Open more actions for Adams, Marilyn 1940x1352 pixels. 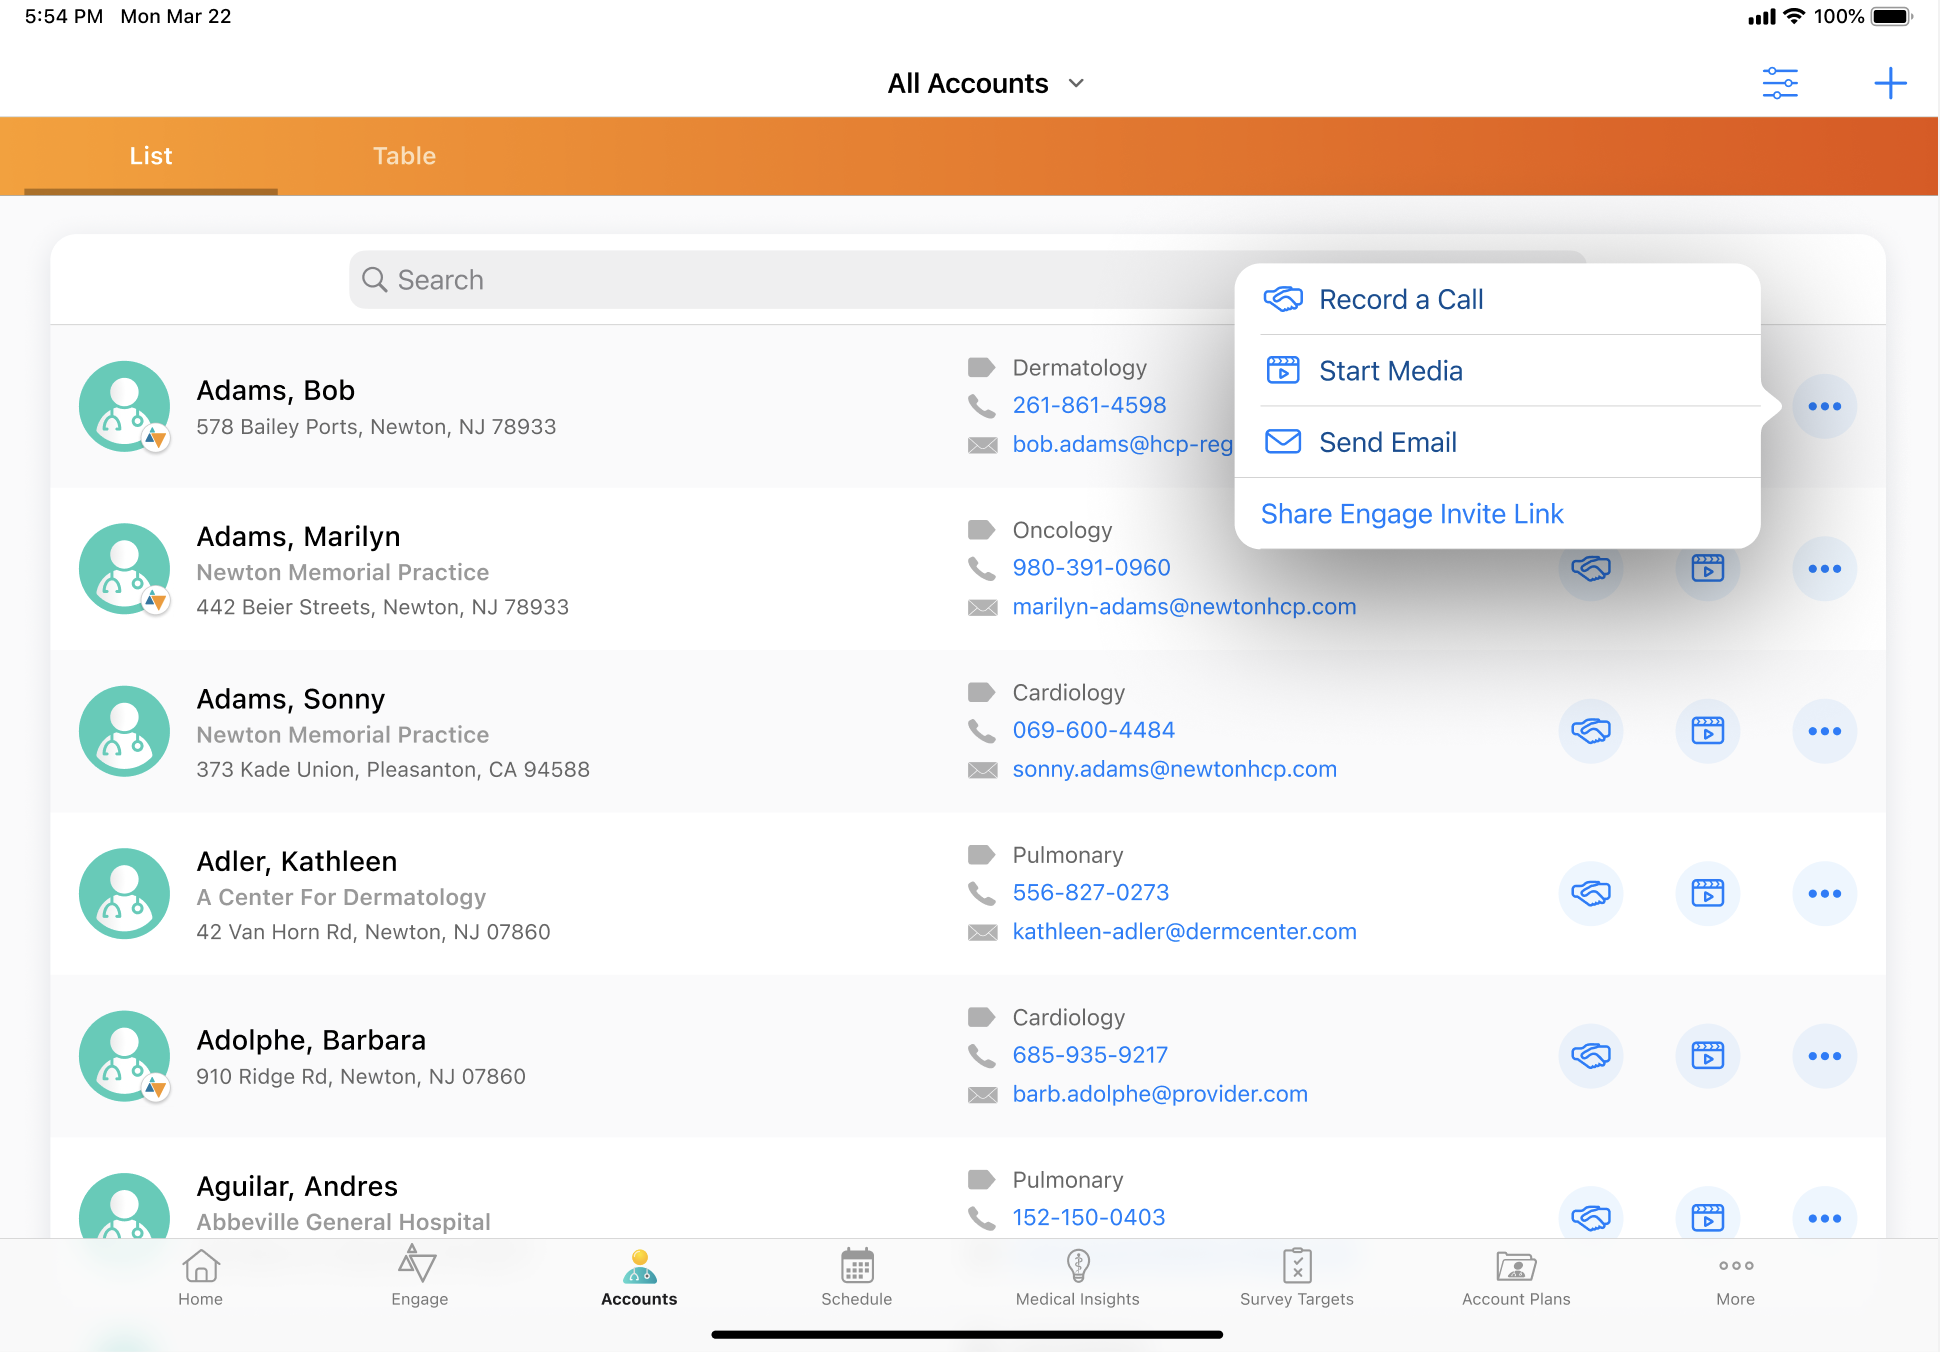[x=1824, y=569]
